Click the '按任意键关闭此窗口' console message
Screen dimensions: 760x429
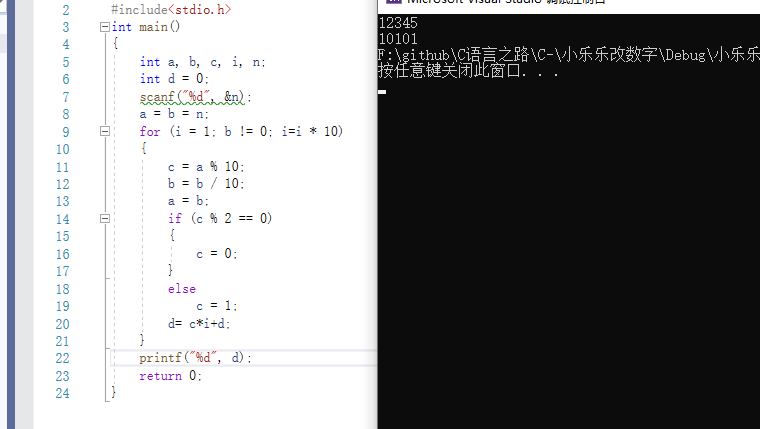(469, 71)
